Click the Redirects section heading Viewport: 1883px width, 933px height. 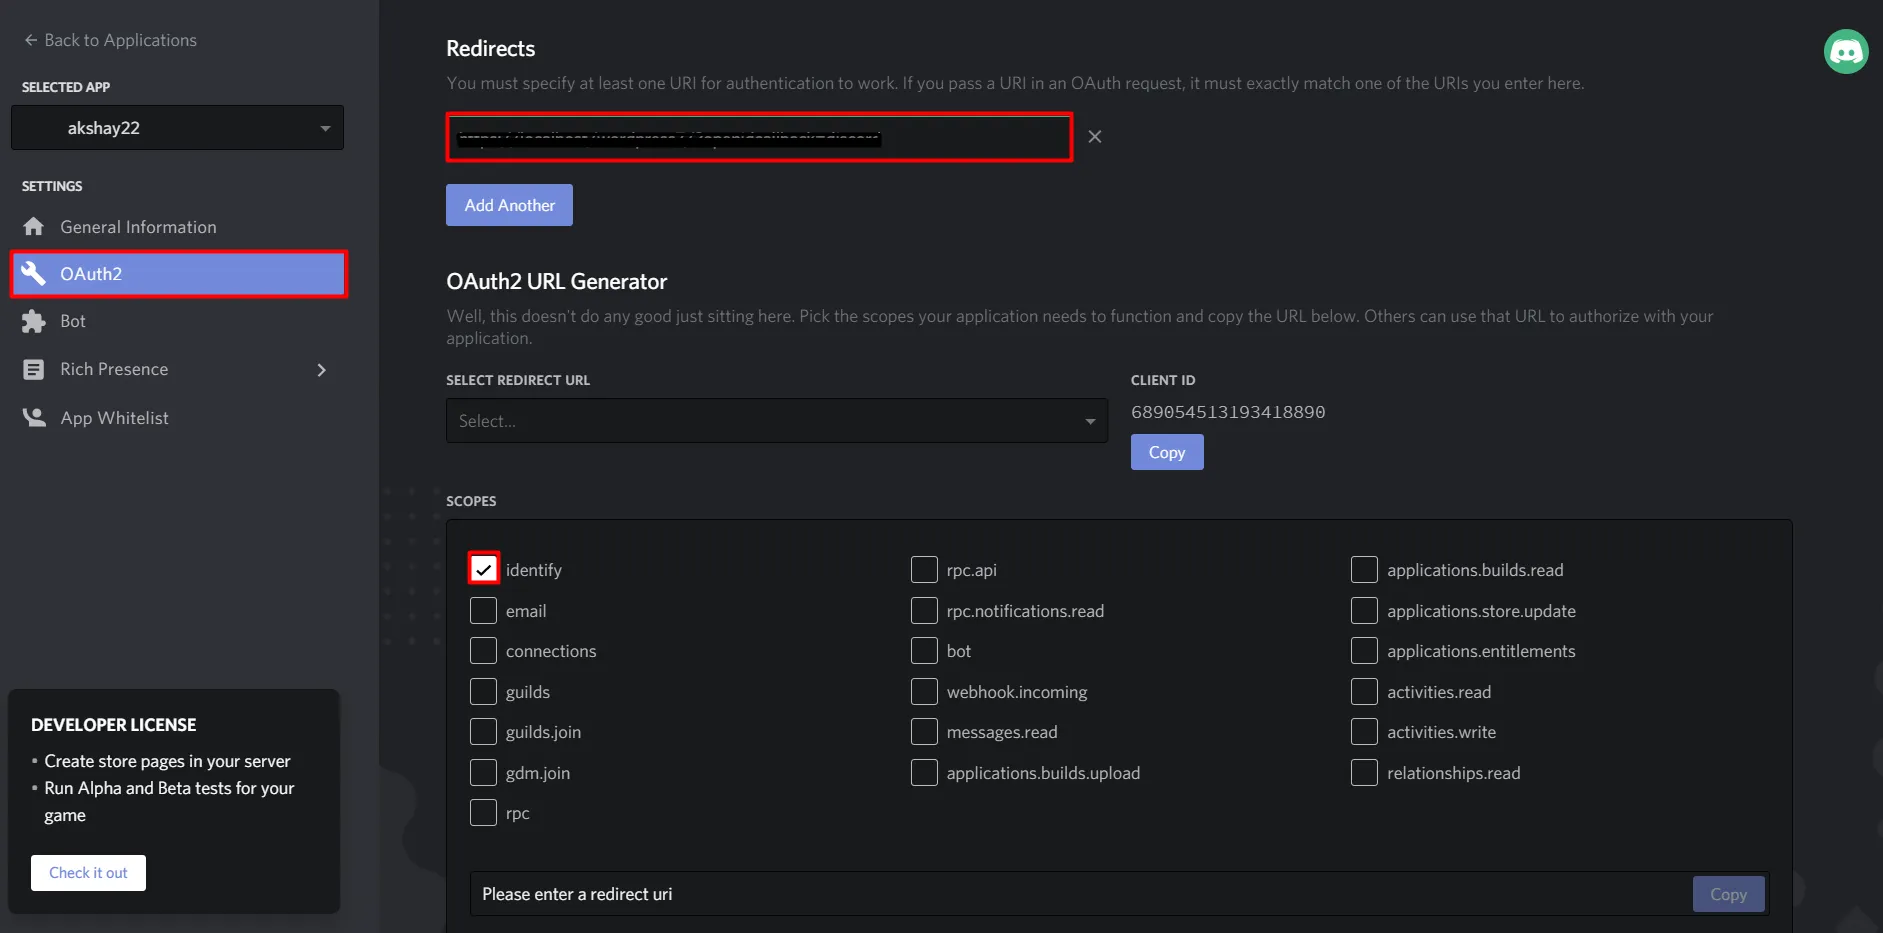(490, 48)
